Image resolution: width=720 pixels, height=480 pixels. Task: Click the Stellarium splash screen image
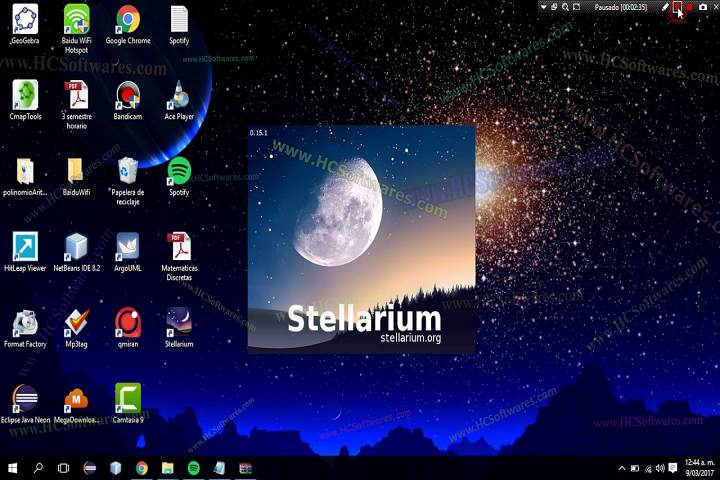(361, 239)
